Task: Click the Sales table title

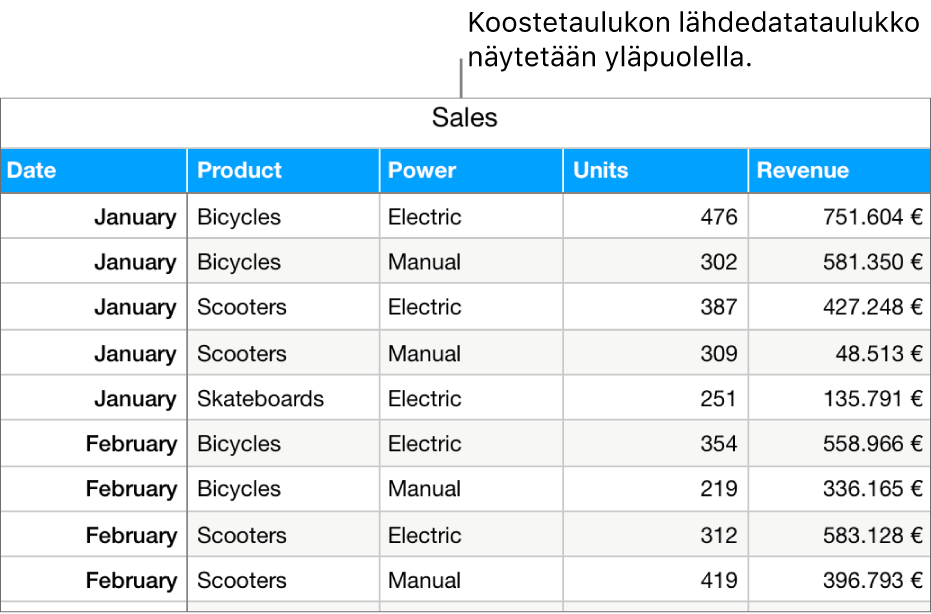Action: click(x=464, y=119)
